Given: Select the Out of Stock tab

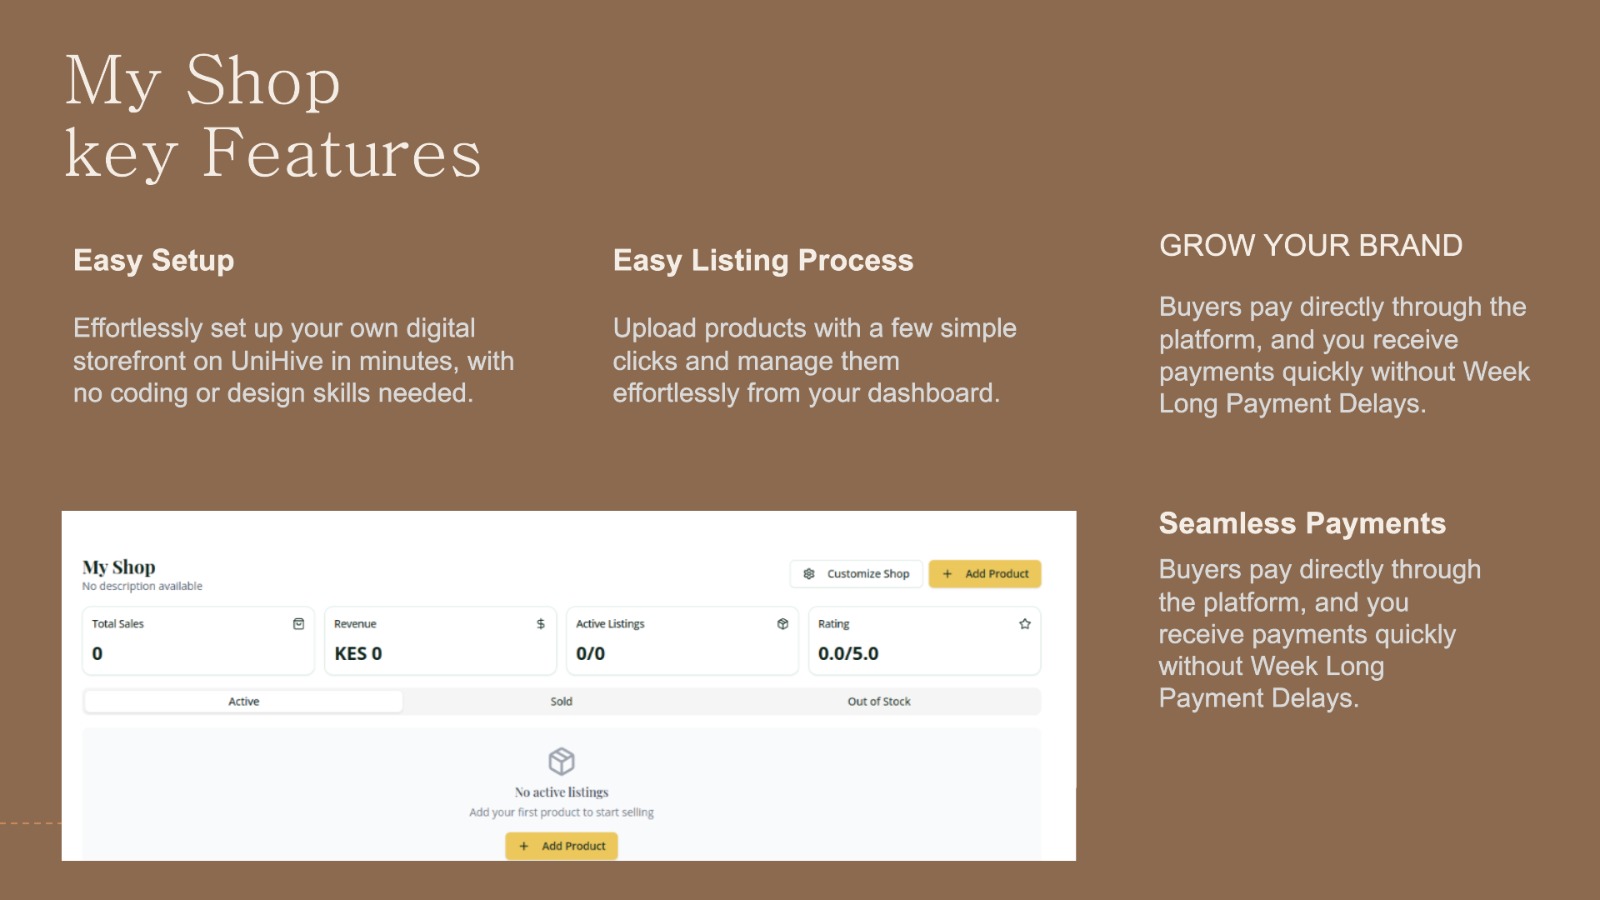Looking at the screenshot, I should pyautogui.click(x=879, y=702).
